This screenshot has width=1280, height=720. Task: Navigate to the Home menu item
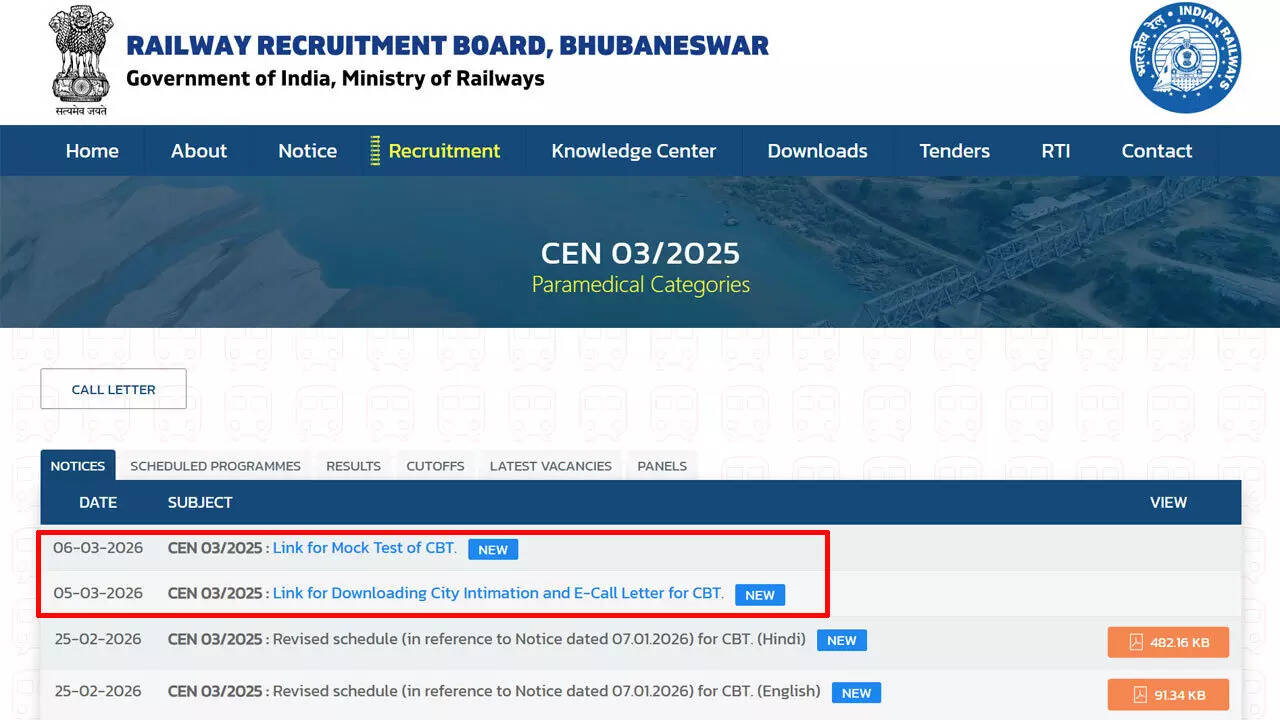click(92, 151)
